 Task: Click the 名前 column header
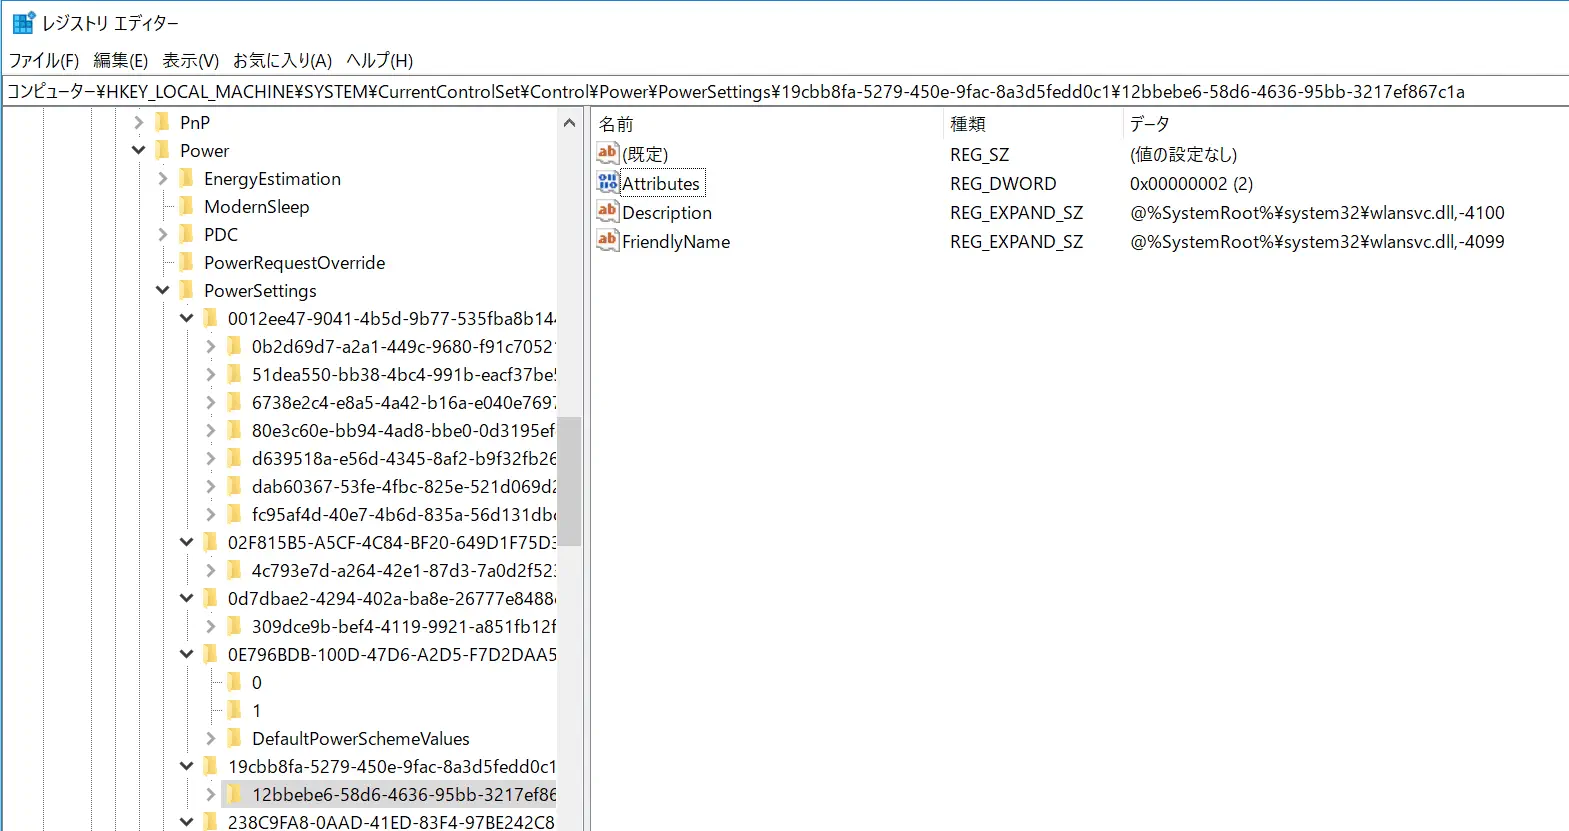616,124
